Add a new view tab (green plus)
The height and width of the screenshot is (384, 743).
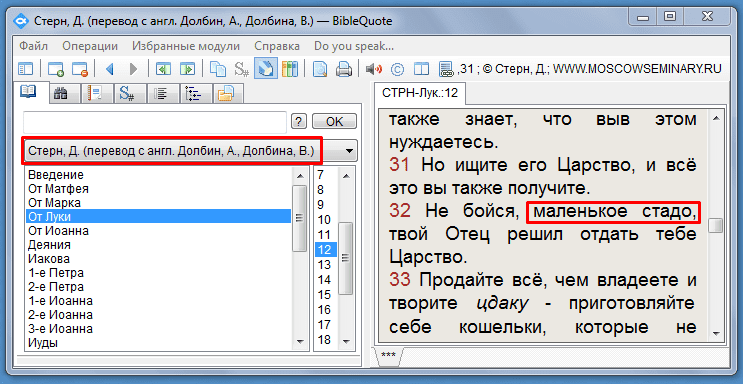(x=56, y=69)
